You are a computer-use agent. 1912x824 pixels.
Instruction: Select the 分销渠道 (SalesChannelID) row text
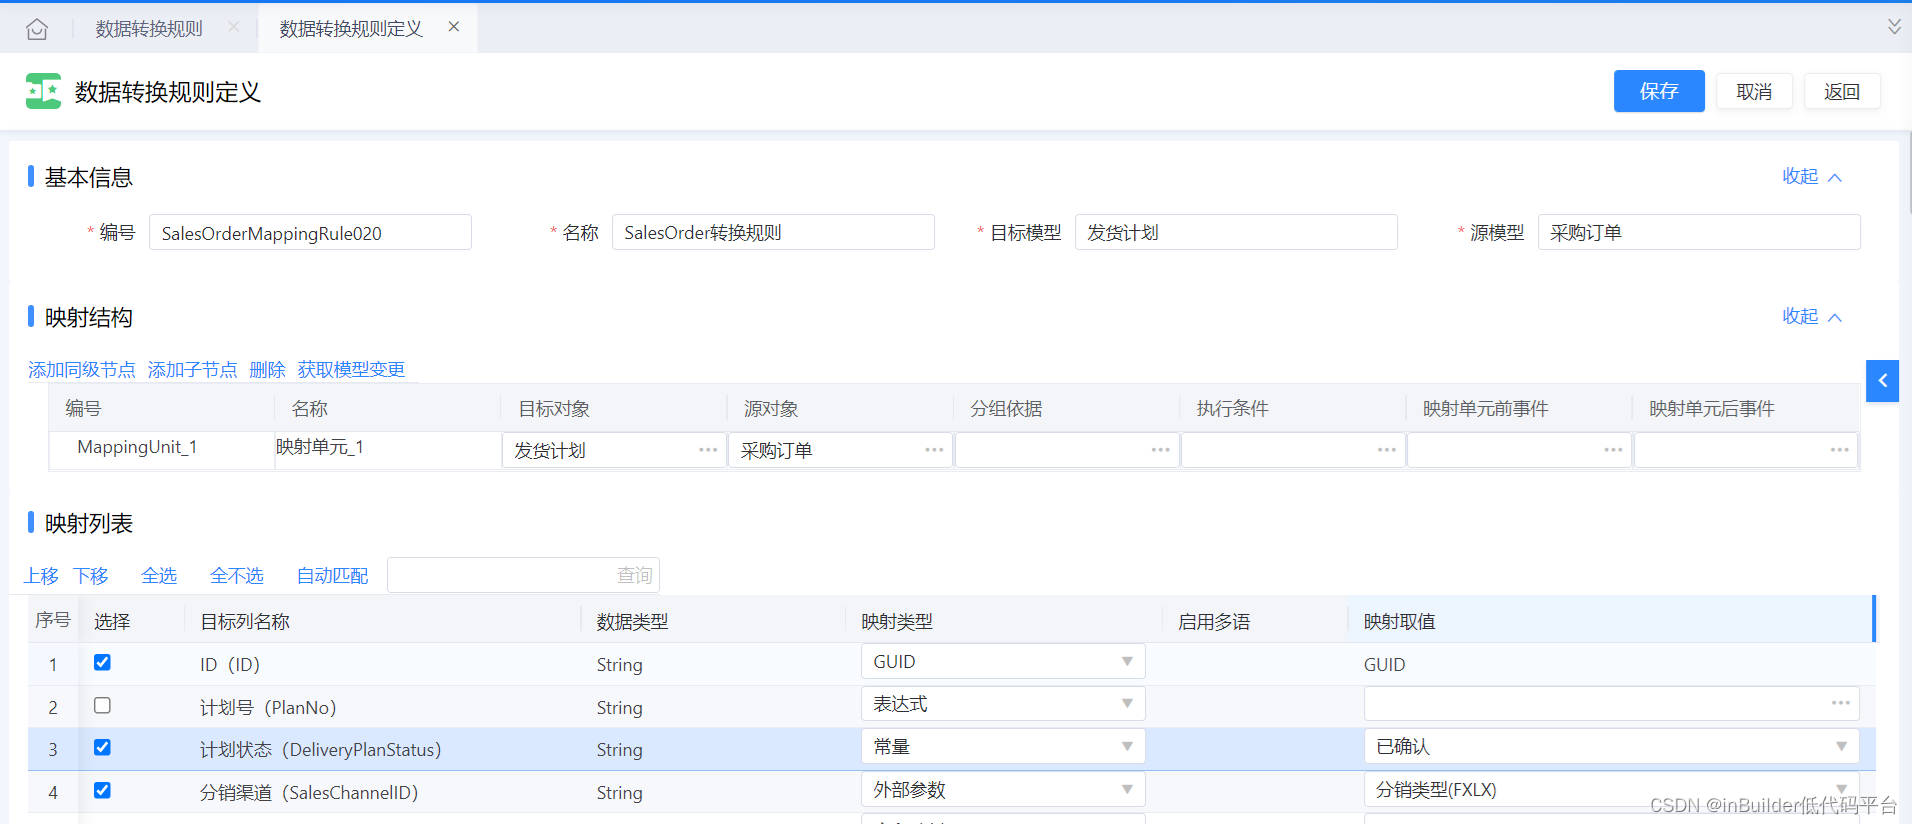pos(309,793)
